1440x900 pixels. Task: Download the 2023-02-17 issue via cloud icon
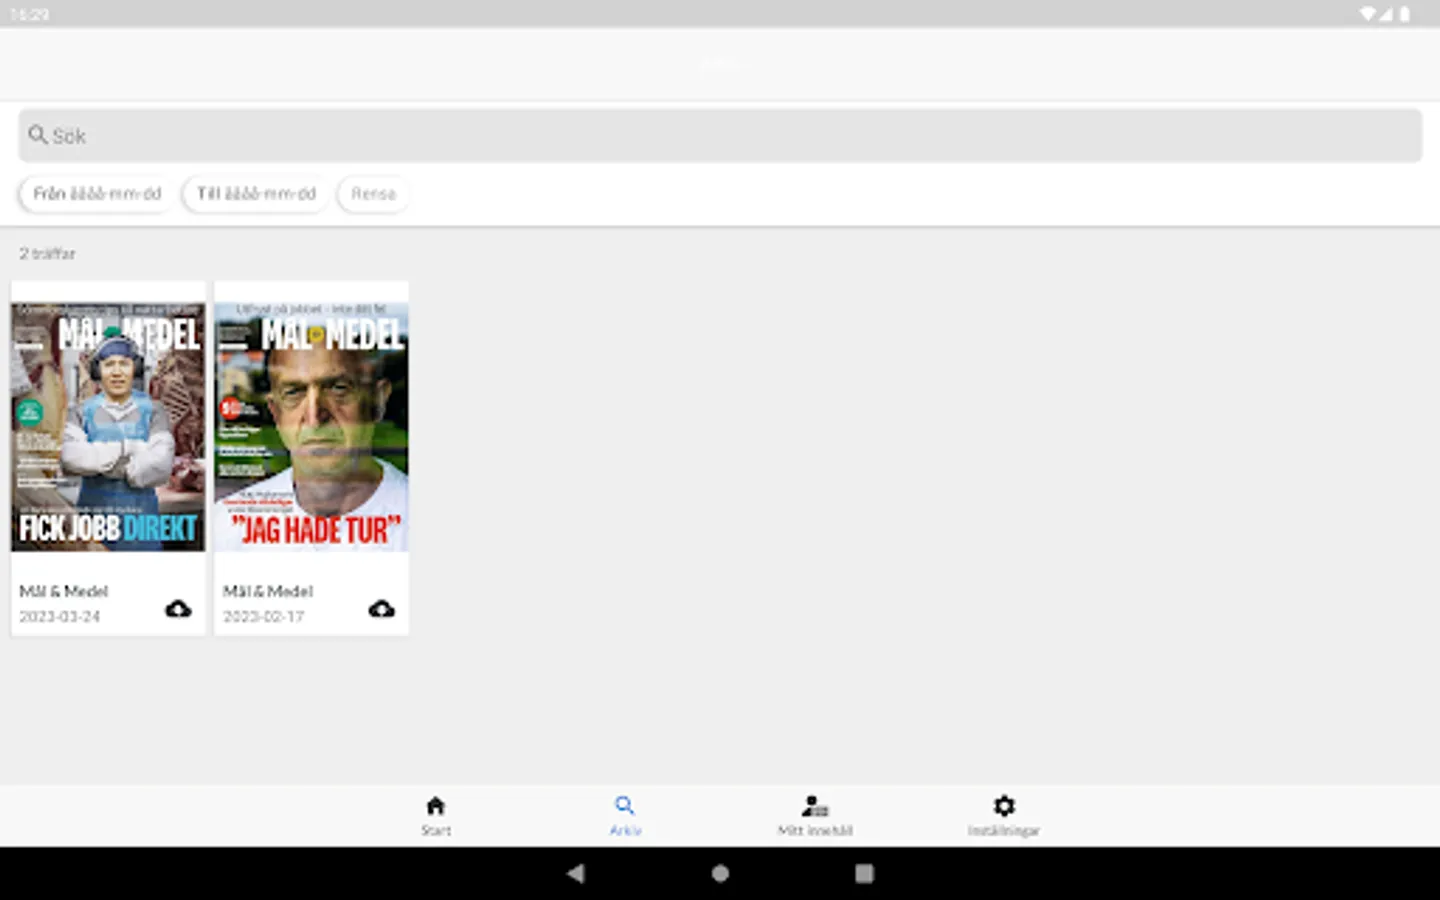381,608
